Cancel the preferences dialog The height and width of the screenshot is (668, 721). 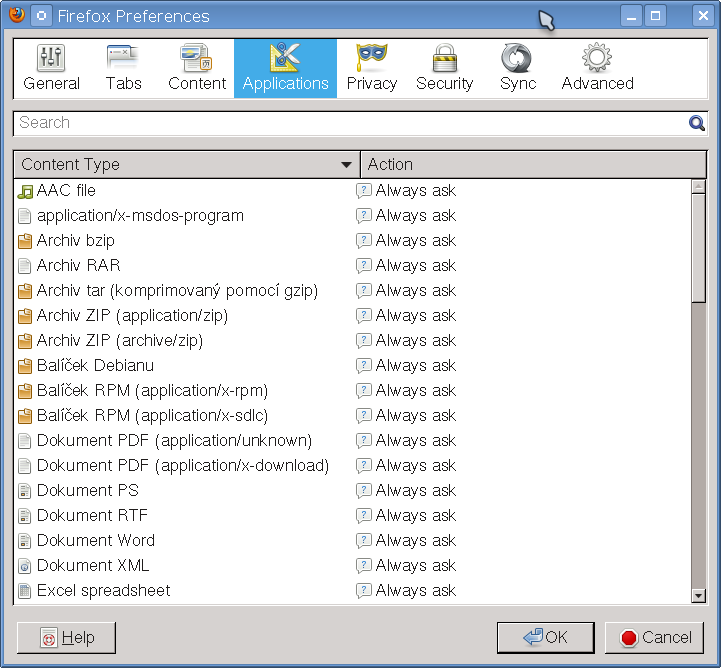pos(654,638)
